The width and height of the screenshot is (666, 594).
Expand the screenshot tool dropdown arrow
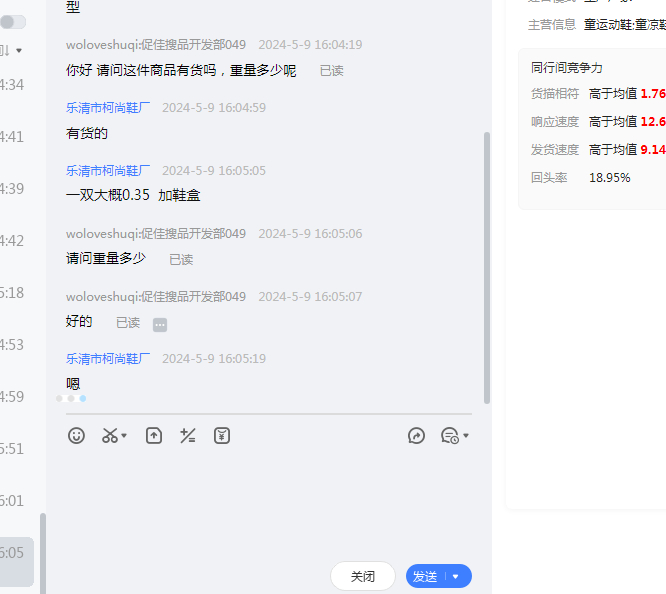point(124,436)
